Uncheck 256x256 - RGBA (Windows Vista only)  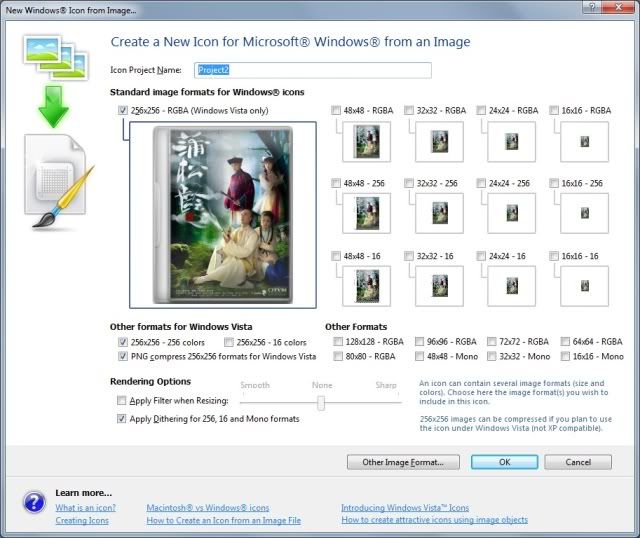coord(122,110)
